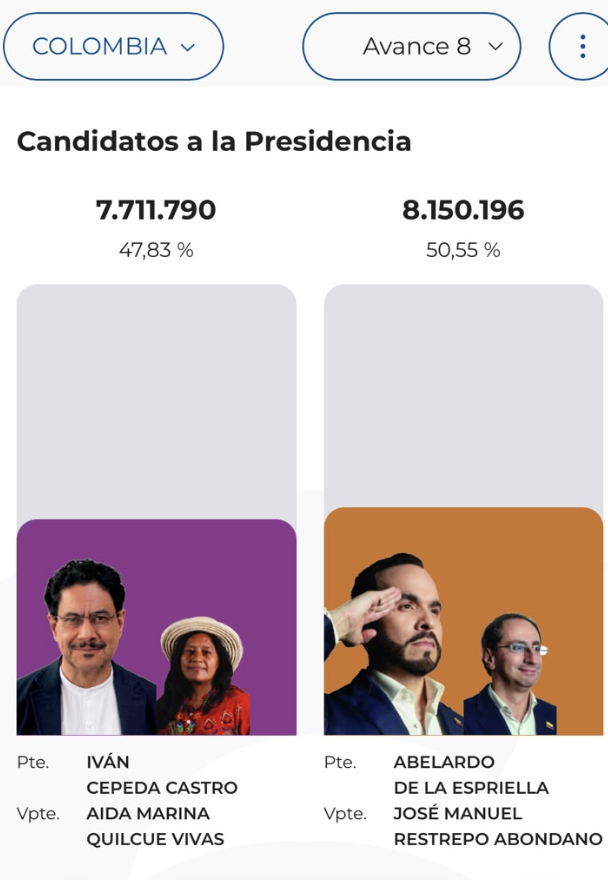
Task: Click the 7.711.790 vote count
Action: point(156,210)
